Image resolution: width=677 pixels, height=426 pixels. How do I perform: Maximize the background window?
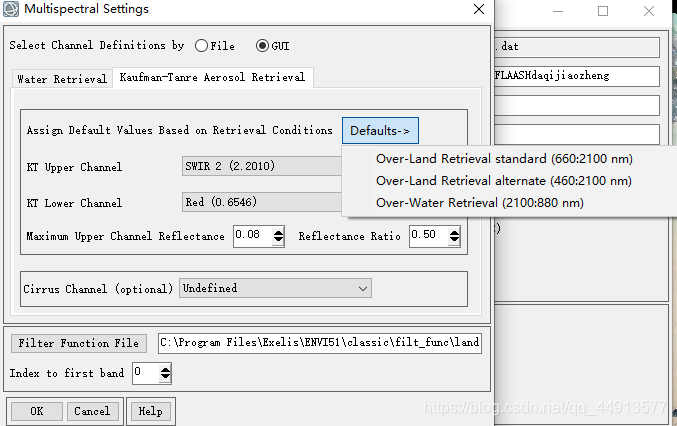(x=603, y=11)
